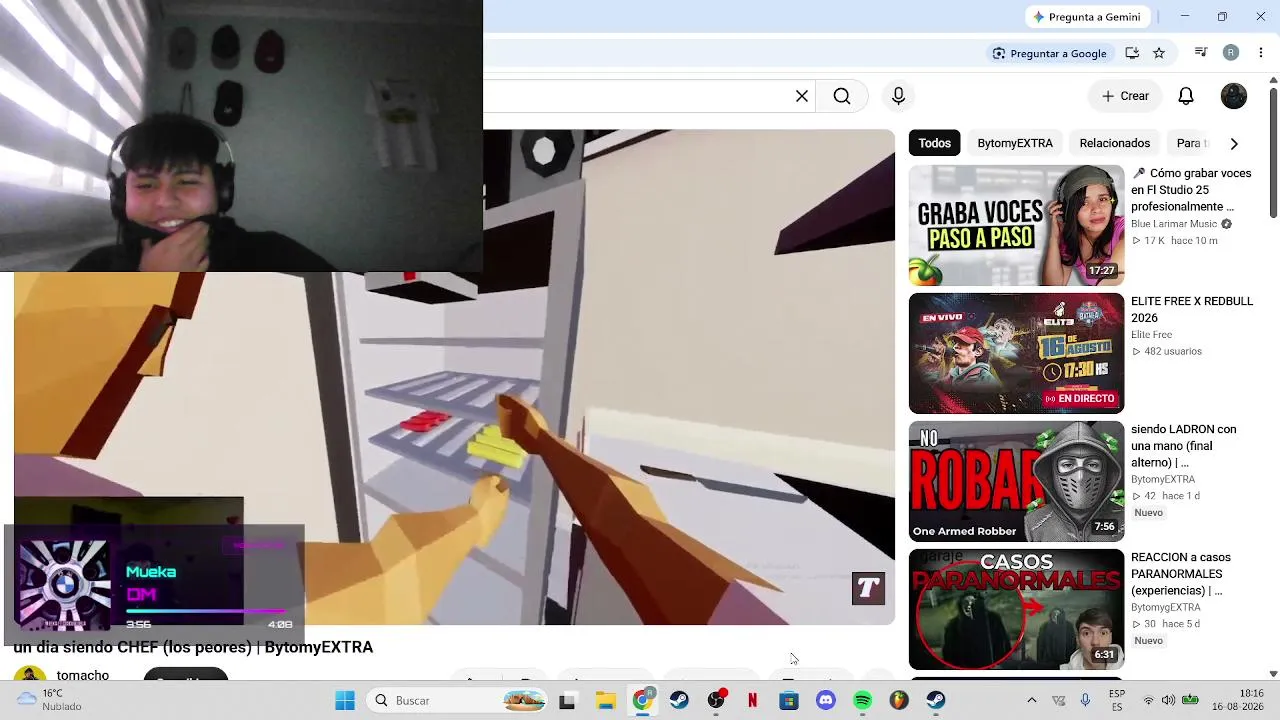This screenshot has height=720, width=1280.
Task: Click the title Cómo grabar voces en Fl Studio 25
Action: (x=1191, y=190)
